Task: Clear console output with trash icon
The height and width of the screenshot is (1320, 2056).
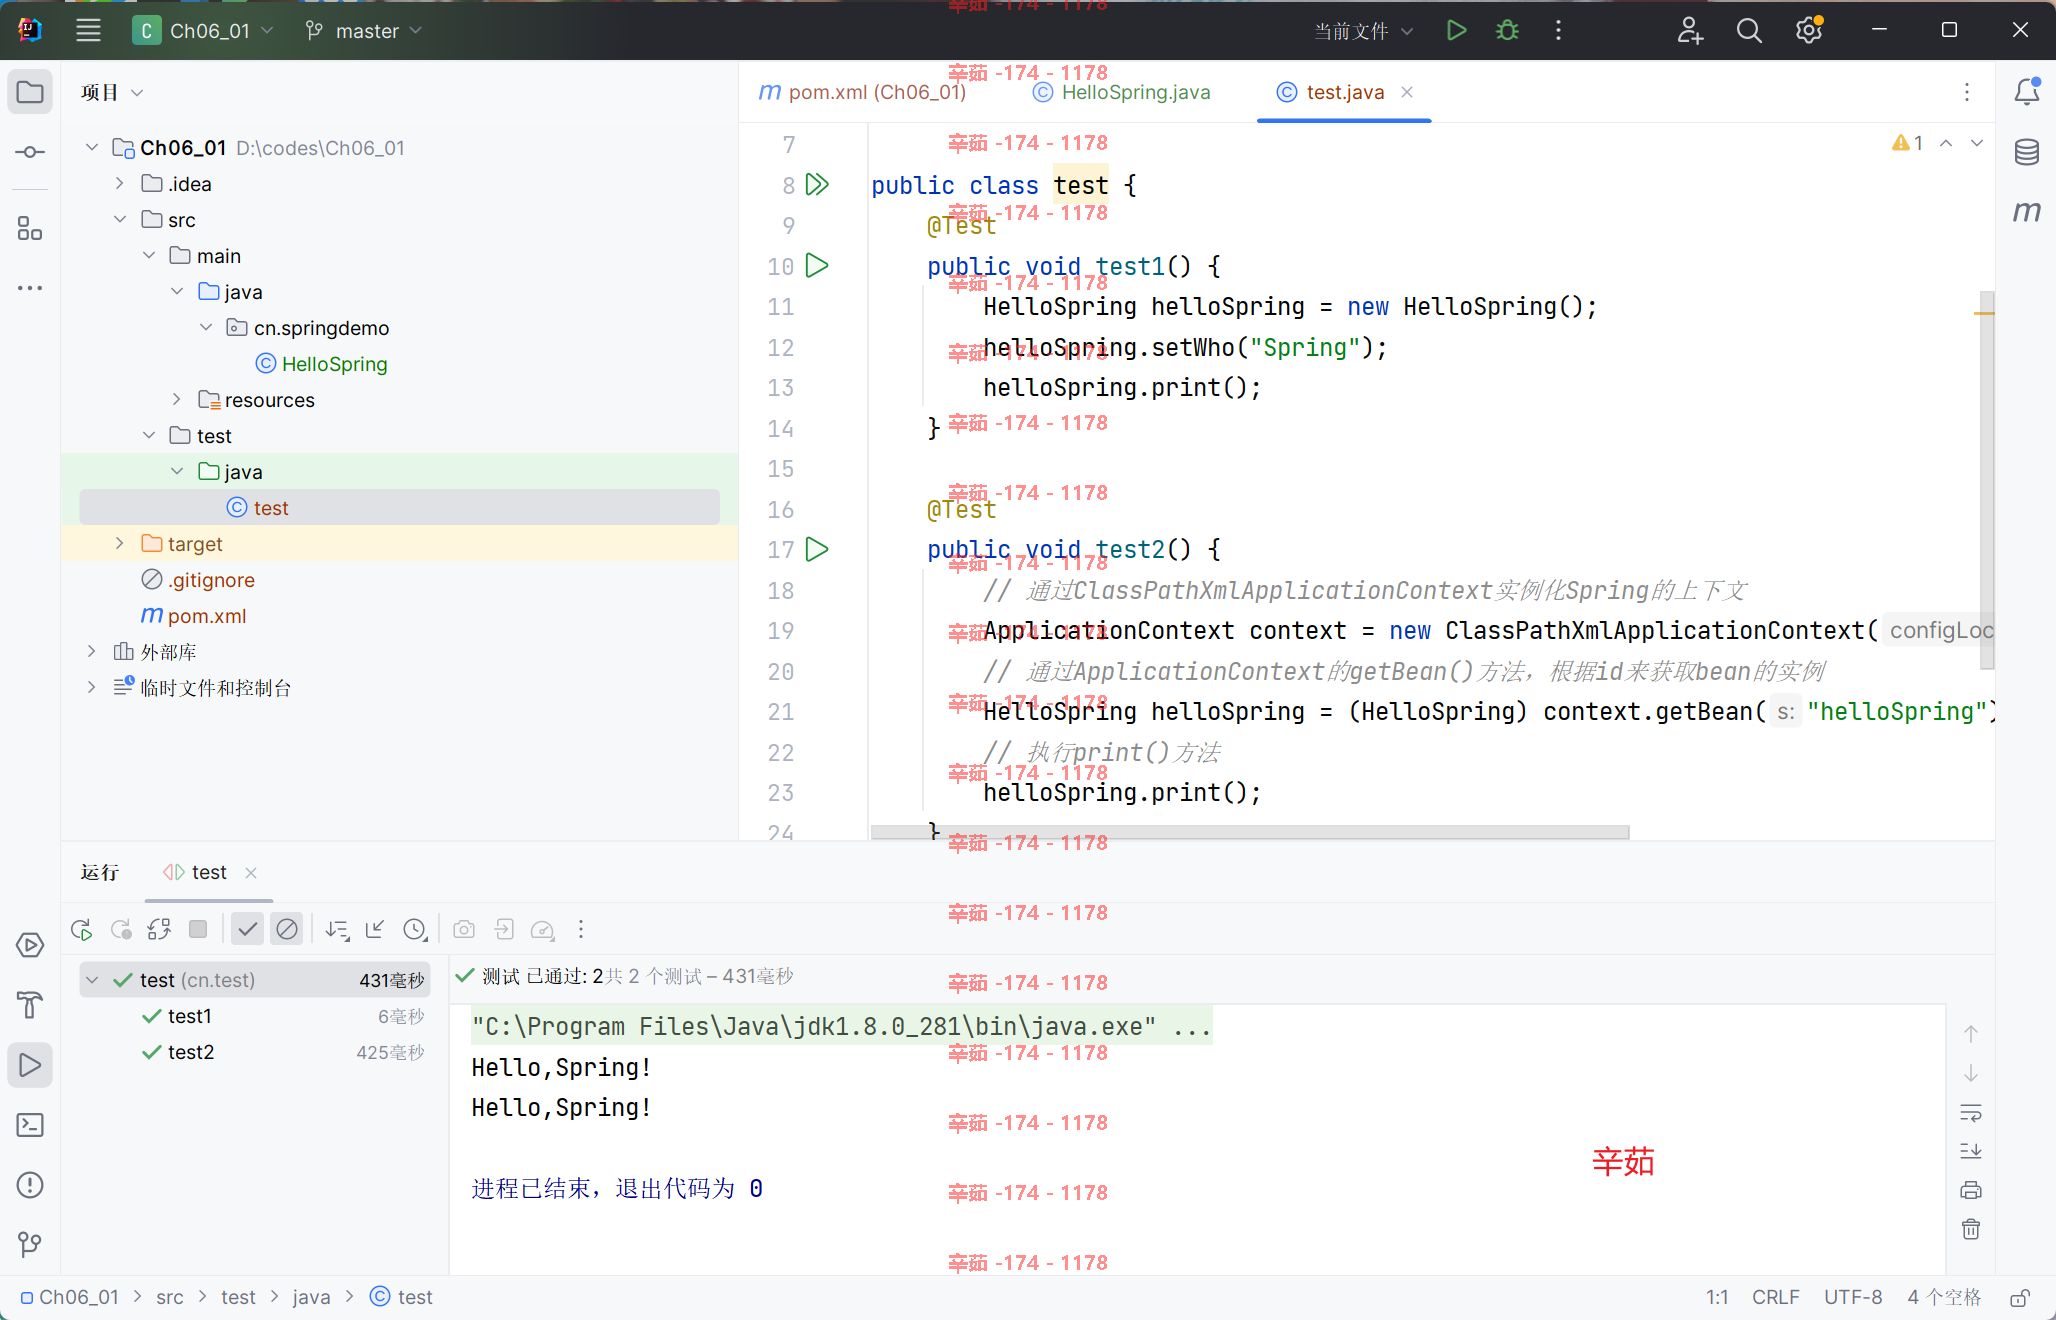Action: click(1971, 1229)
